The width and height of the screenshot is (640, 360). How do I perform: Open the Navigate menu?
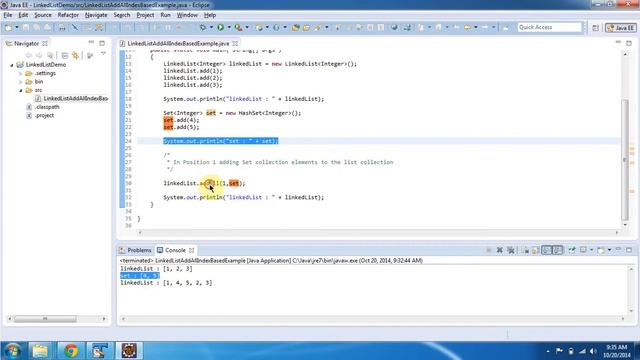tap(96, 15)
